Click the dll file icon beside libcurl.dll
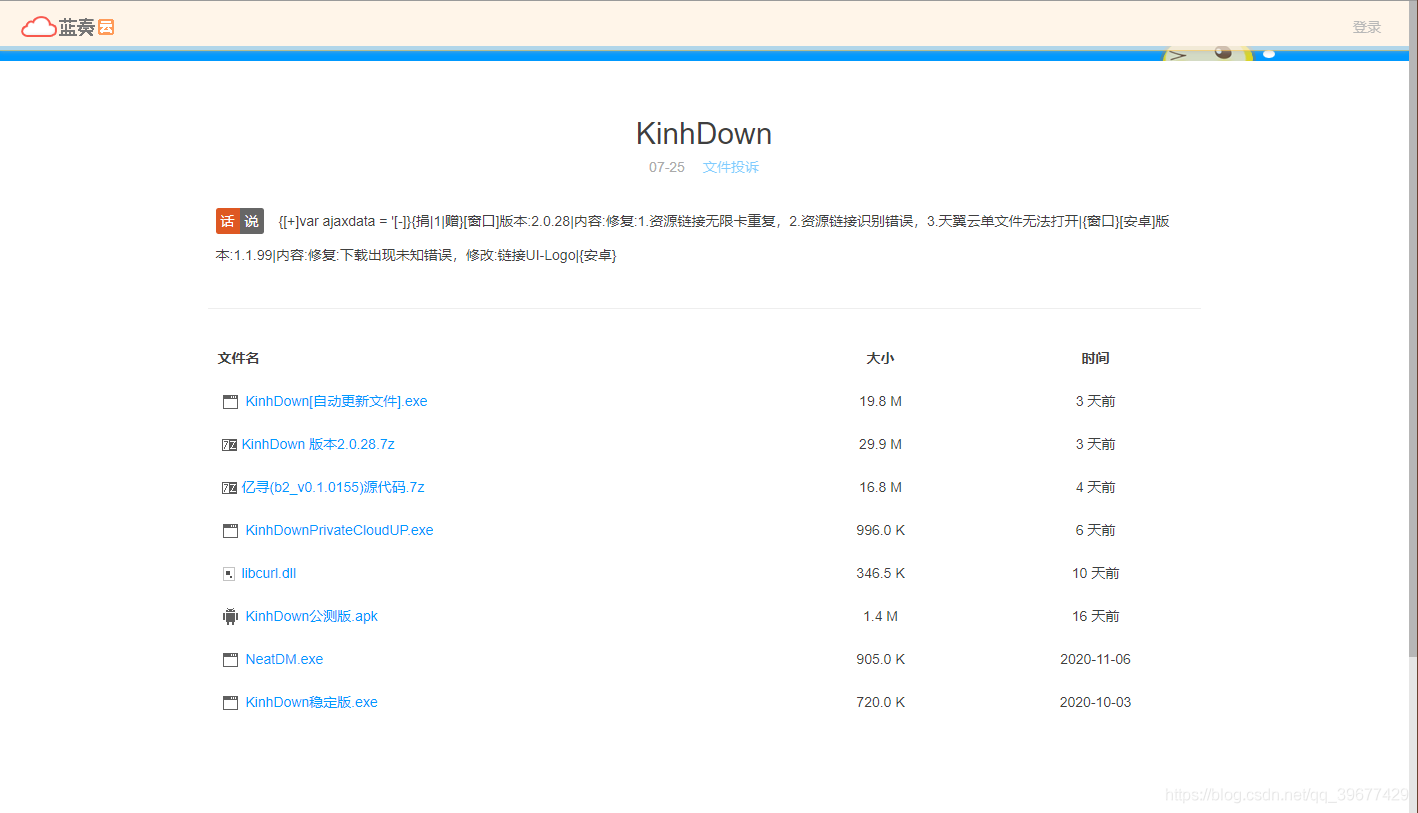 pos(228,574)
